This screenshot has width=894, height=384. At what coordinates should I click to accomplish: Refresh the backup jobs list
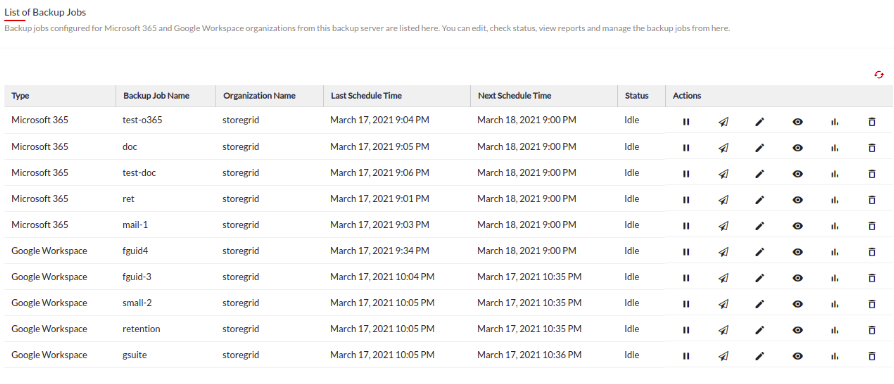pyautogui.click(x=879, y=75)
